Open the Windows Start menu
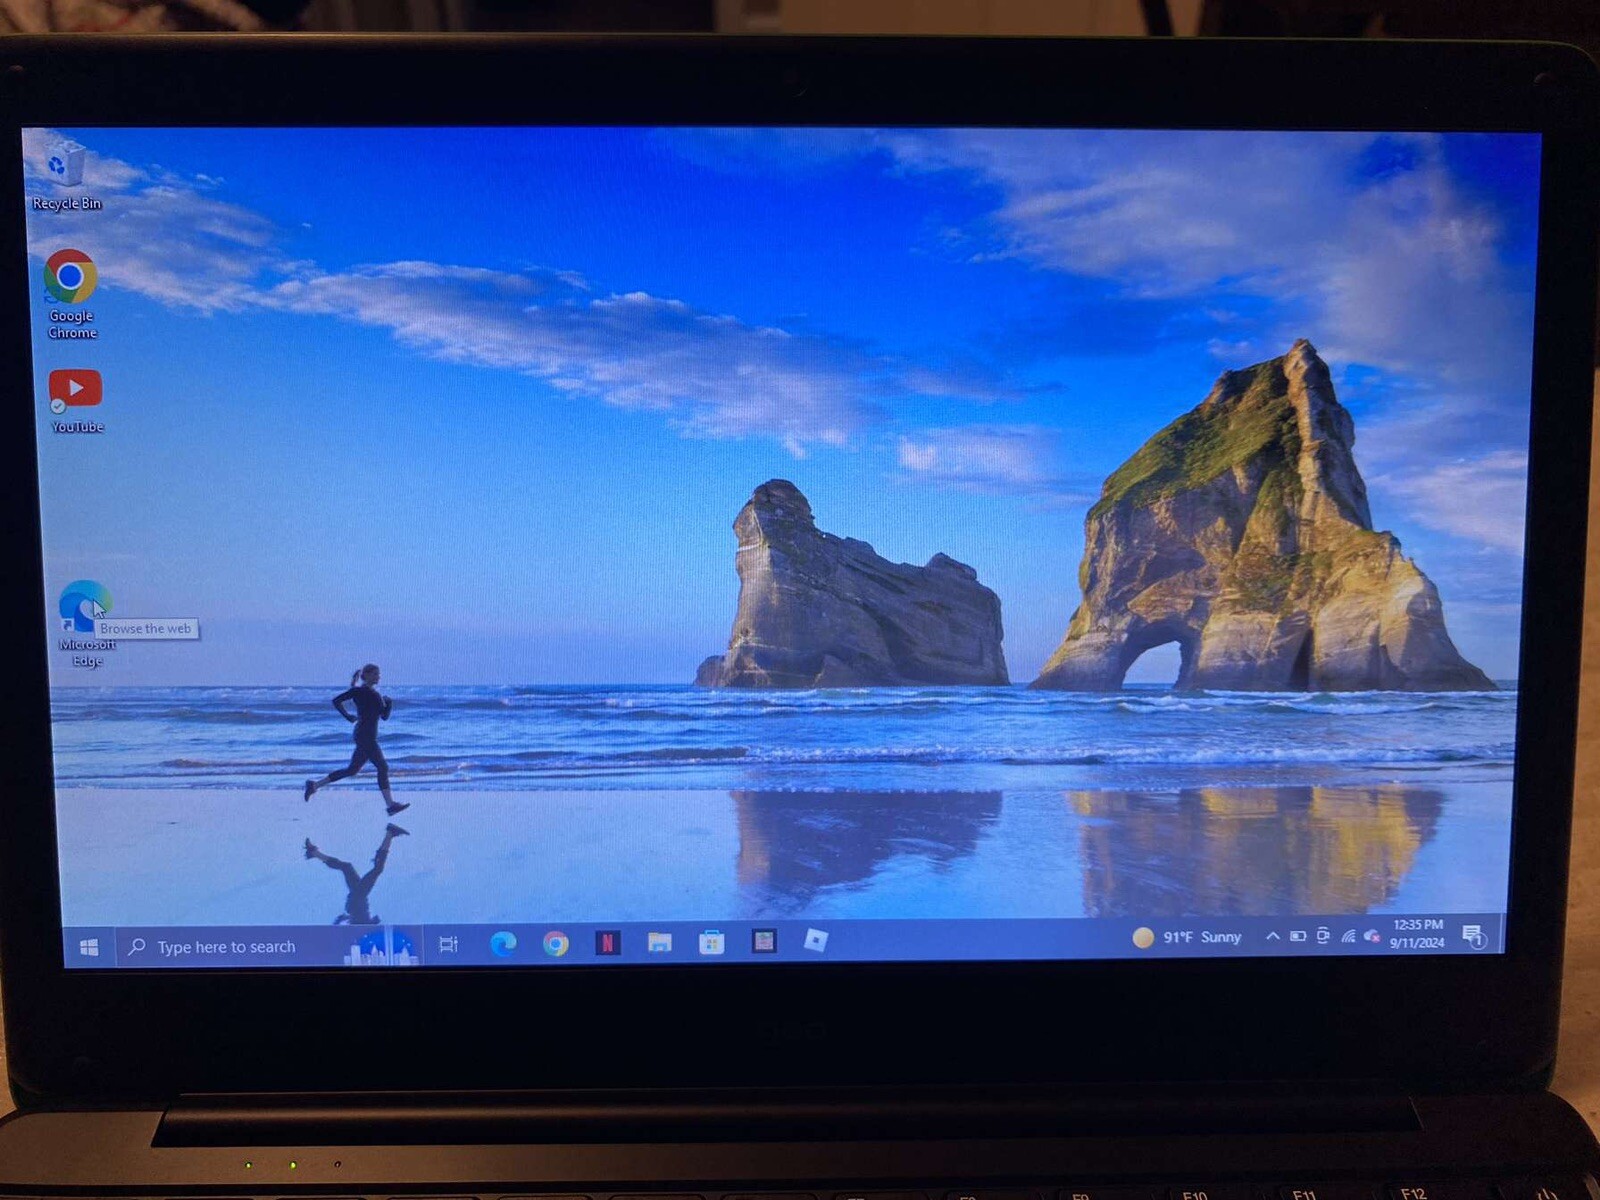Image resolution: width=1600 pixels, height=1200 pixels. click(88, 947)
